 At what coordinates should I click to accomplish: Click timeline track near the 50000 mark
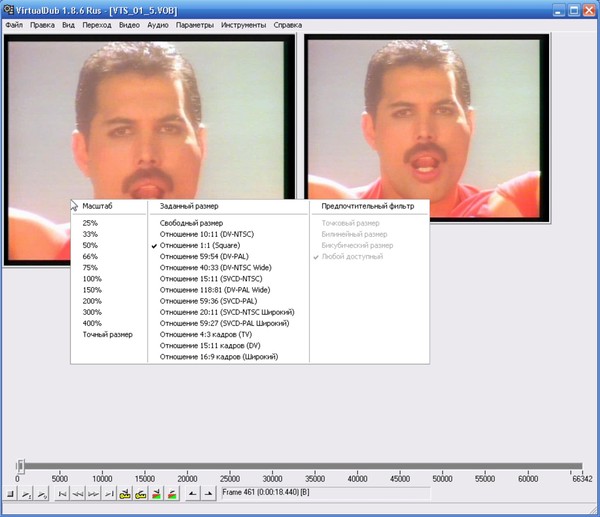pos(442,466)
